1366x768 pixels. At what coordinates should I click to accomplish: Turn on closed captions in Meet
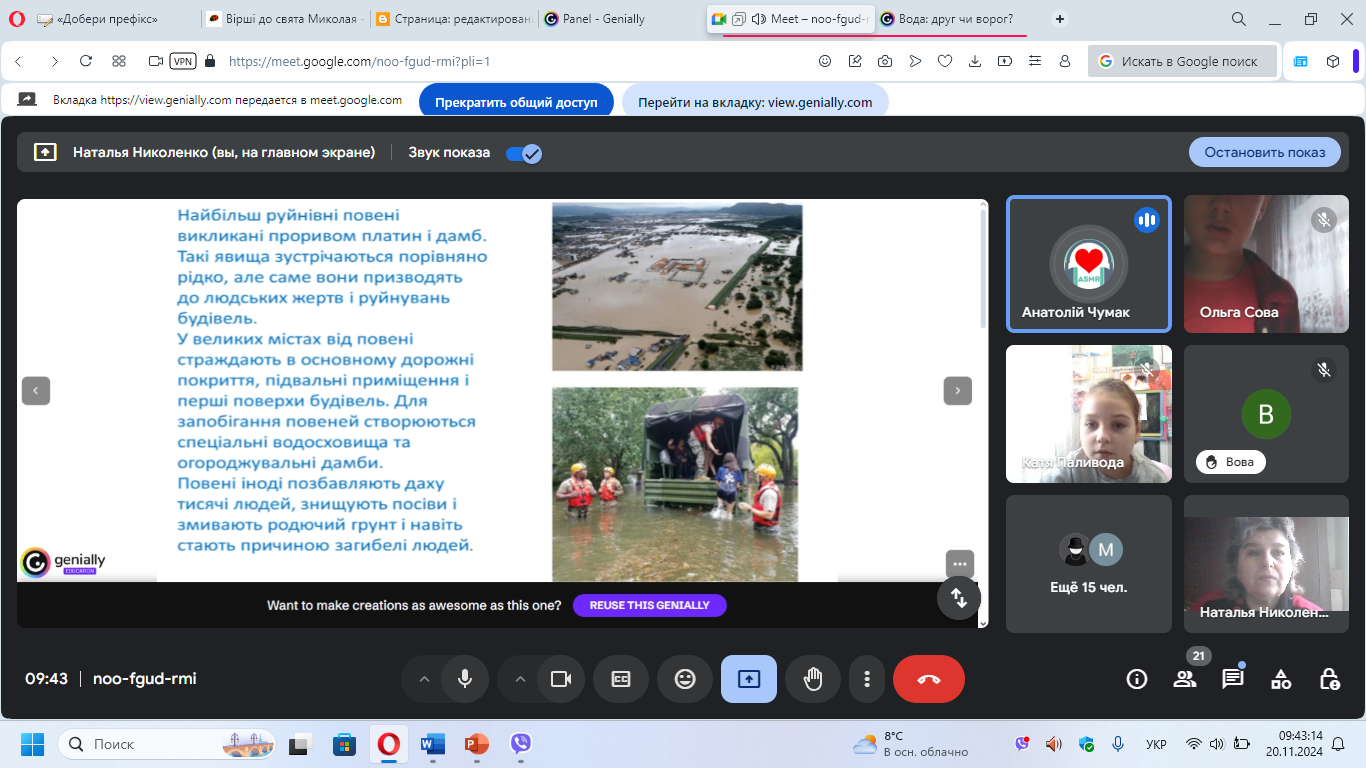(621, 679)
